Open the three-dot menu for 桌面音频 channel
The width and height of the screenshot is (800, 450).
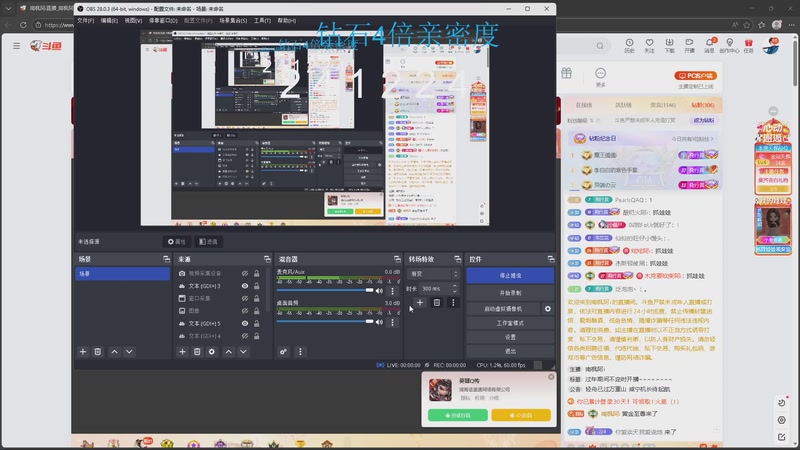tap(392, 322)
